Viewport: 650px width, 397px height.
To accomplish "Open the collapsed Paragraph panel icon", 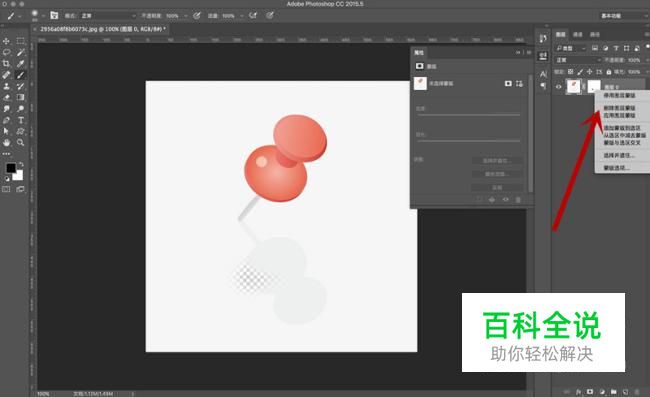I will (543, 86).
